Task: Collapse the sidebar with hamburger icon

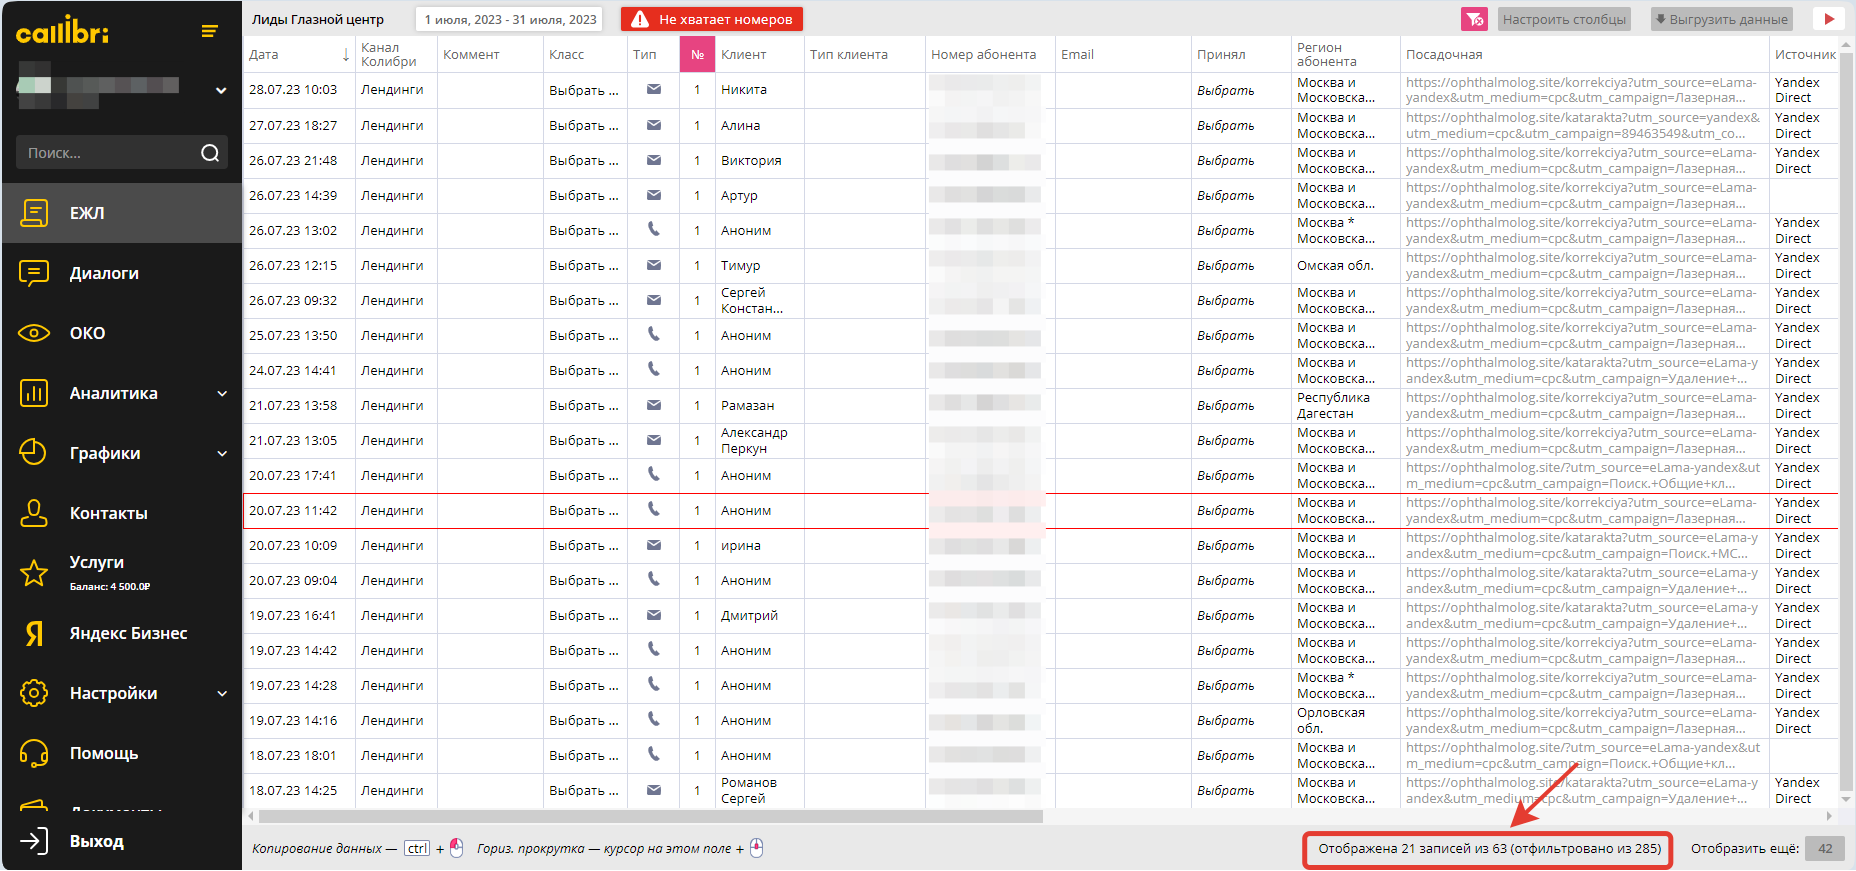Action: (209, 31)
